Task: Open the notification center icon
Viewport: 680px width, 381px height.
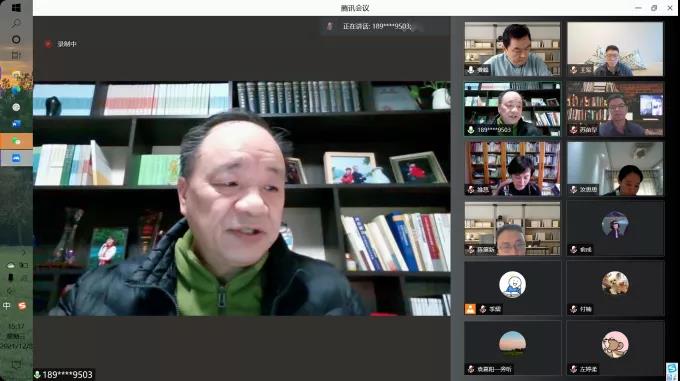Action: coord(16,365)
